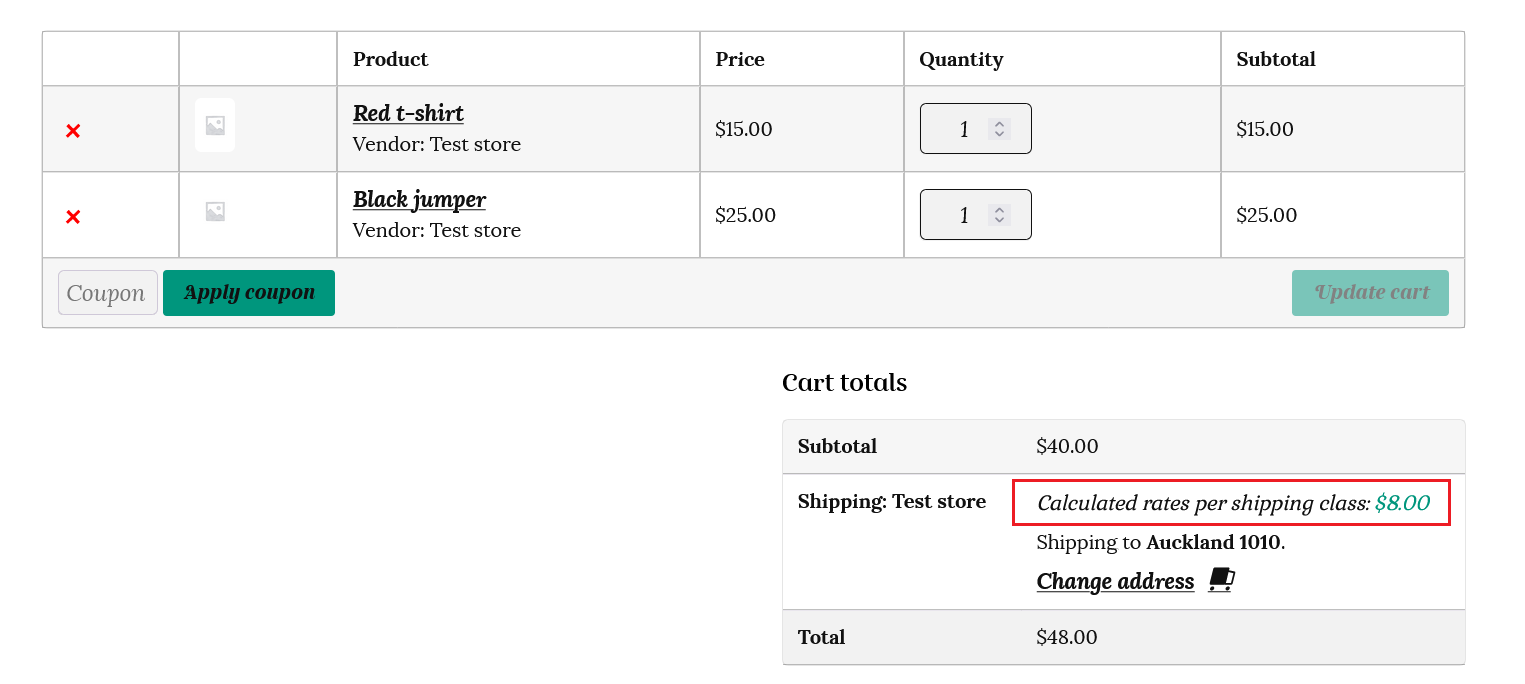The height and width of the screenshot is (684, 1525).
Task: Decrease Black jumper quantity with down arrow
Action: pyautogui.click(x=999, y=220)
